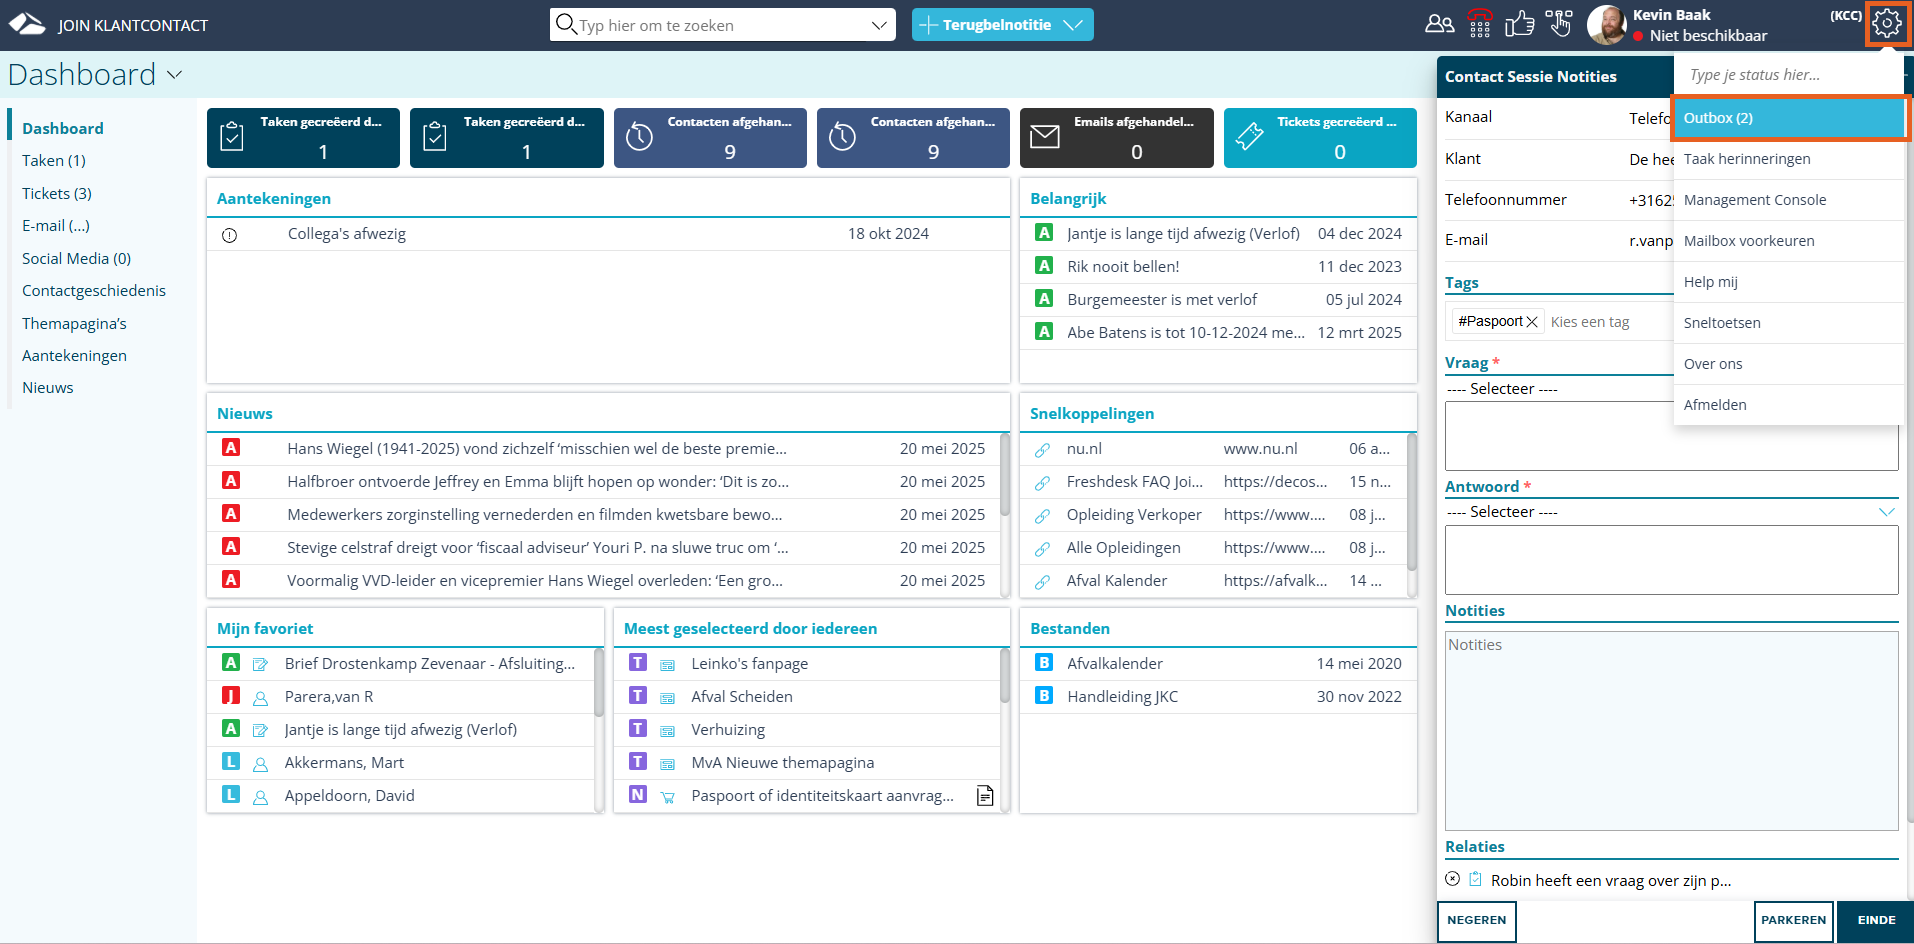Click the NEGEREN button
This screenshot has height=944, width=1914.
click(1476, 921)
